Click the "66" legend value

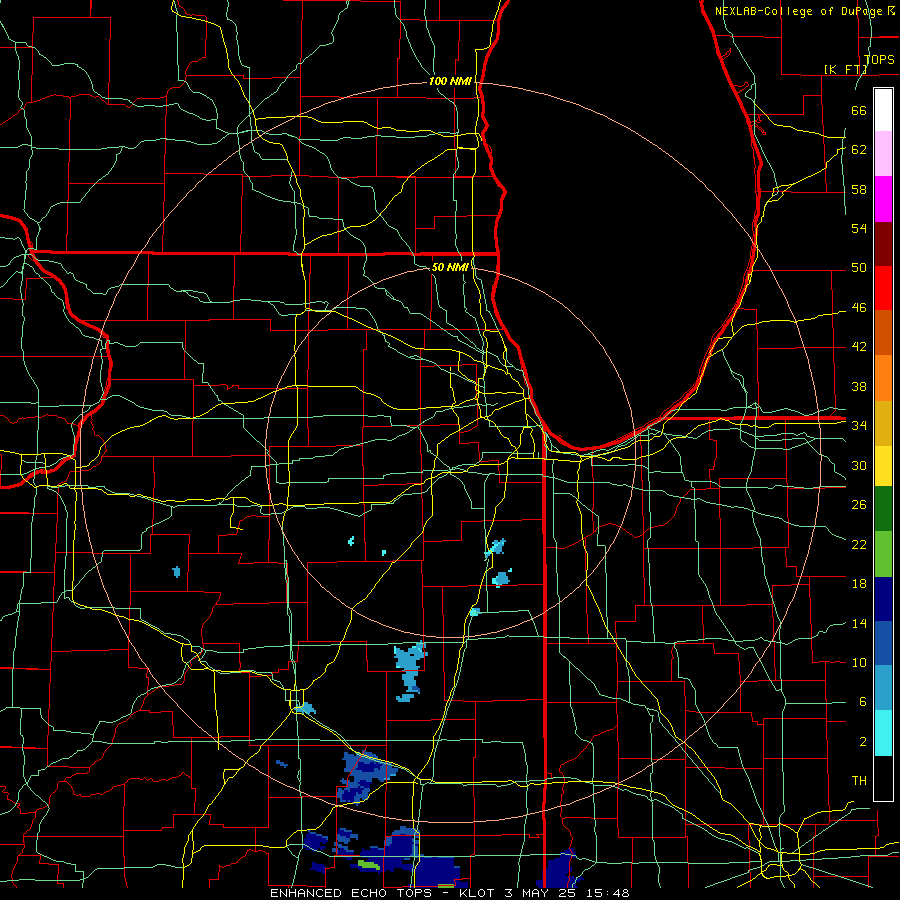(859, 111)
